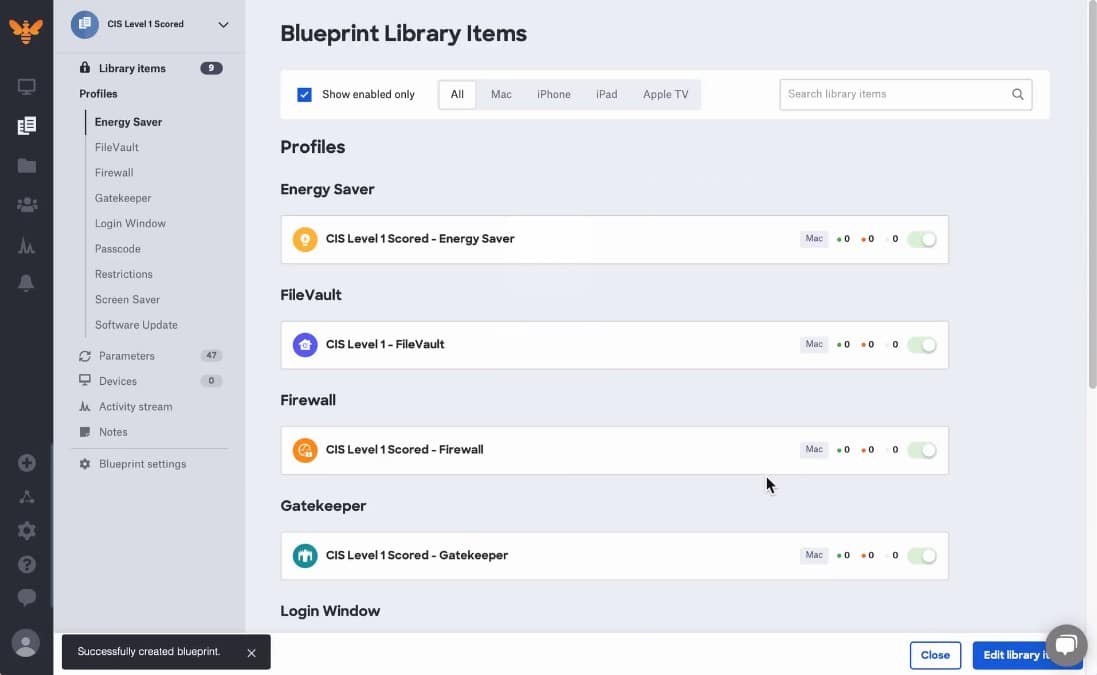Jump to Passcode in Profiles list
The width and height of the screenshot is (1097, 675).
[118, 249]
